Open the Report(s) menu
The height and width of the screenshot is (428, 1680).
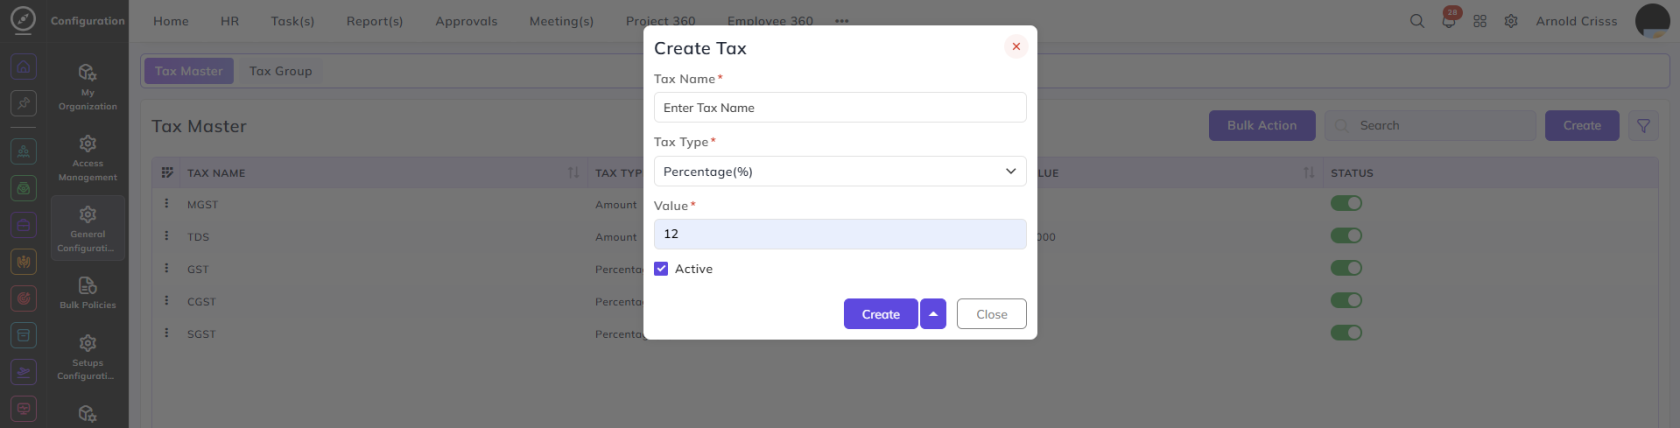[x=375, y=21]
